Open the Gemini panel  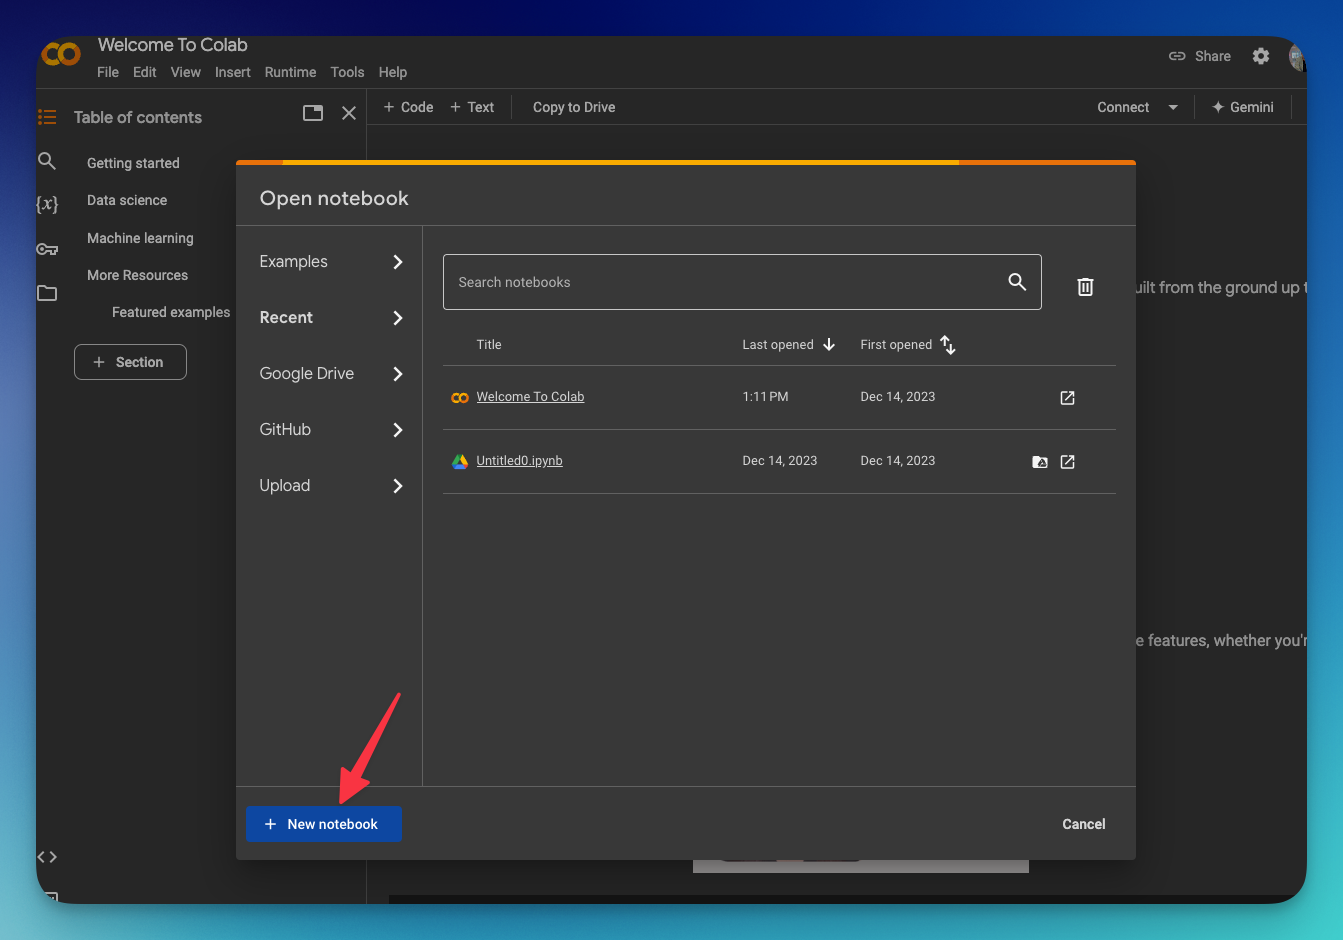(1243, 107)
